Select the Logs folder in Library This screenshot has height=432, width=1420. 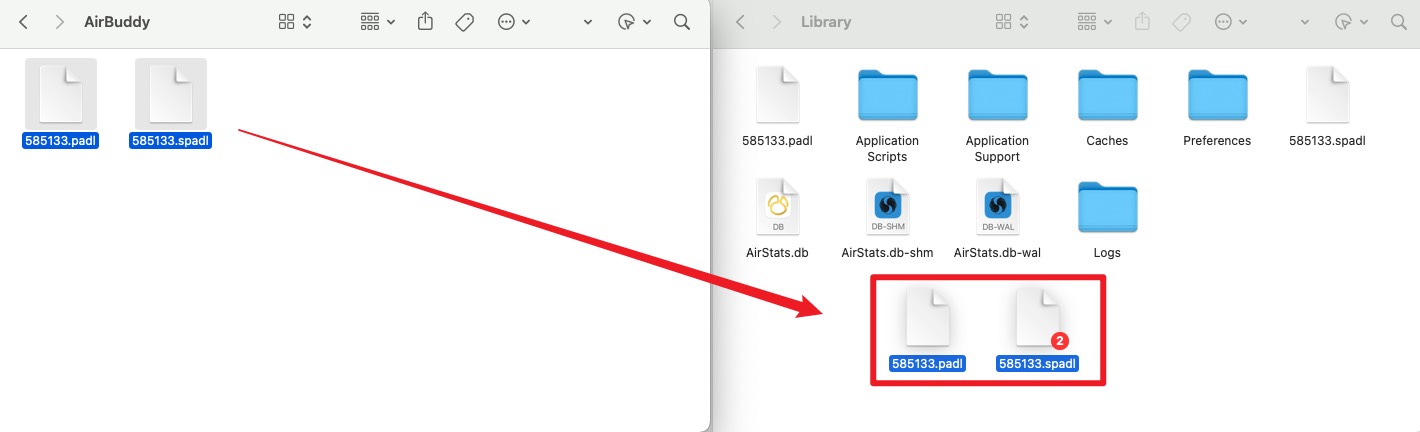pos(1107,207)
